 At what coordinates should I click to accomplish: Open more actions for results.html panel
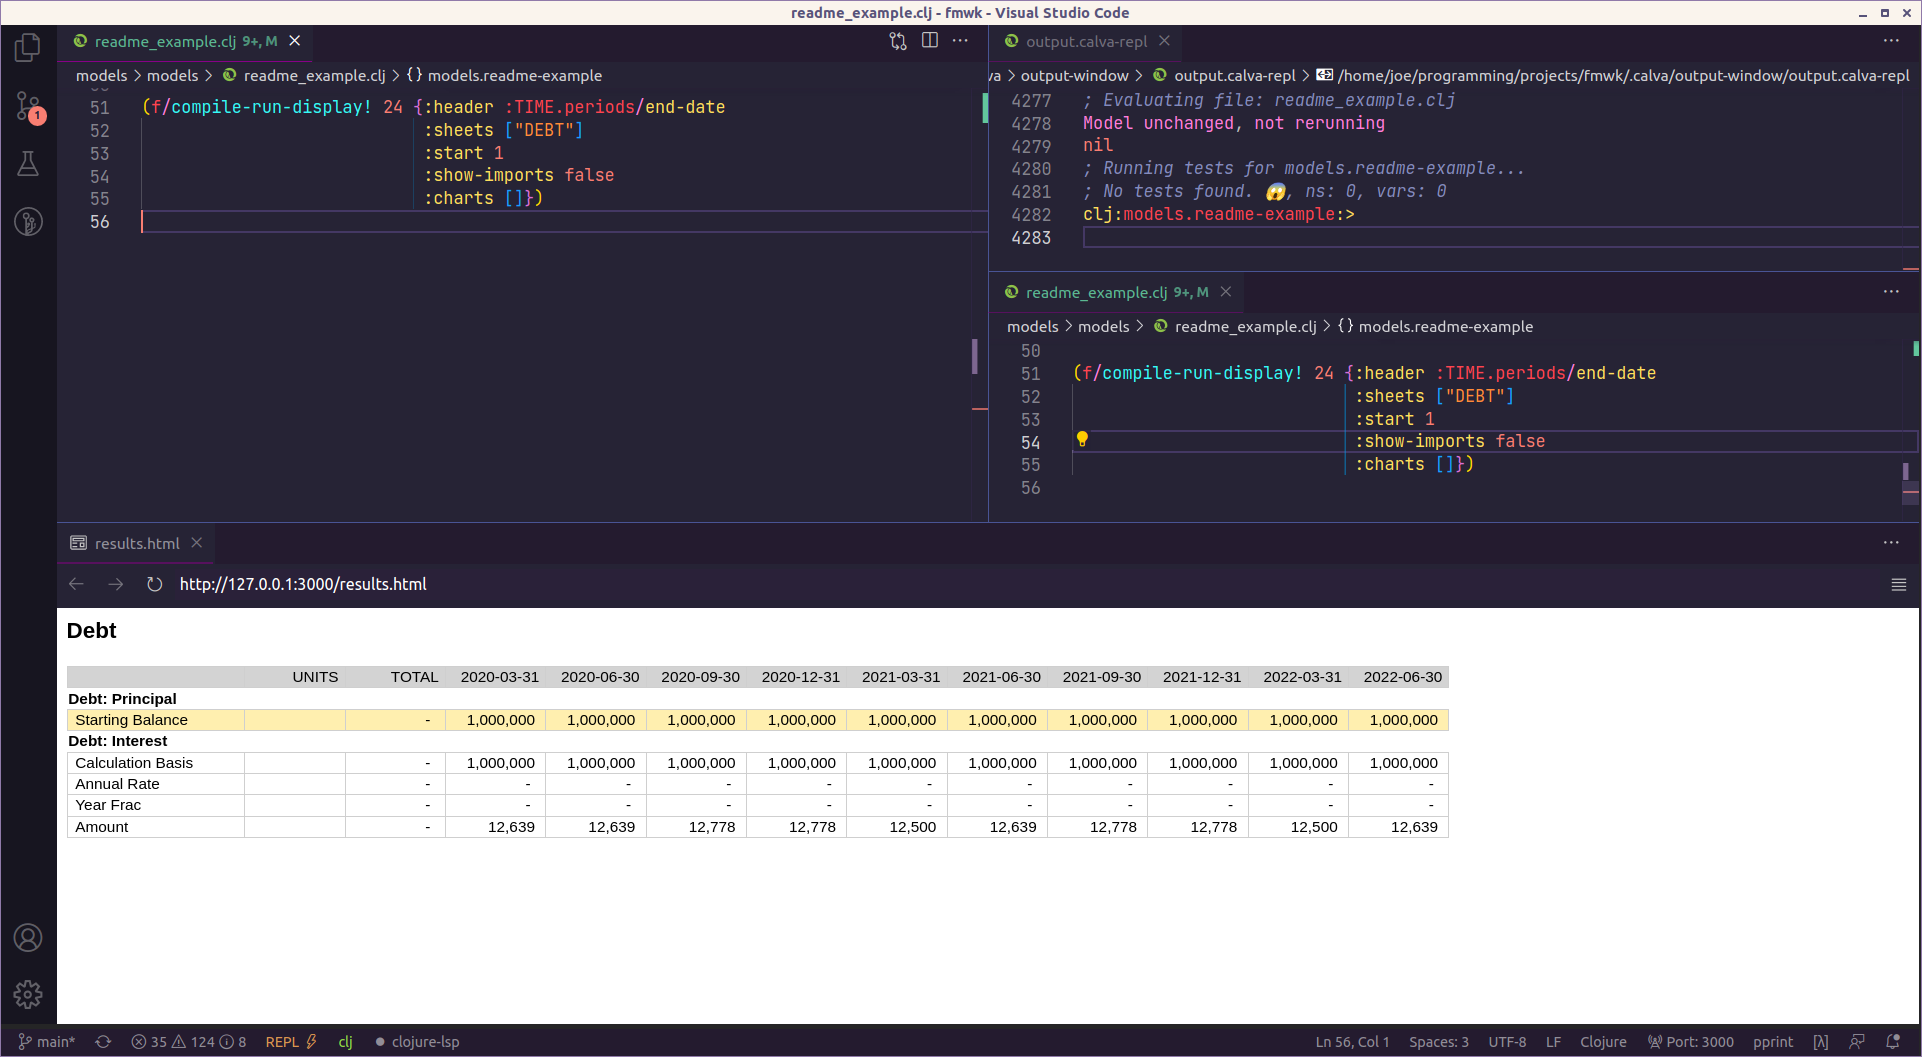pyautogui.click(x=1891, y=543)
